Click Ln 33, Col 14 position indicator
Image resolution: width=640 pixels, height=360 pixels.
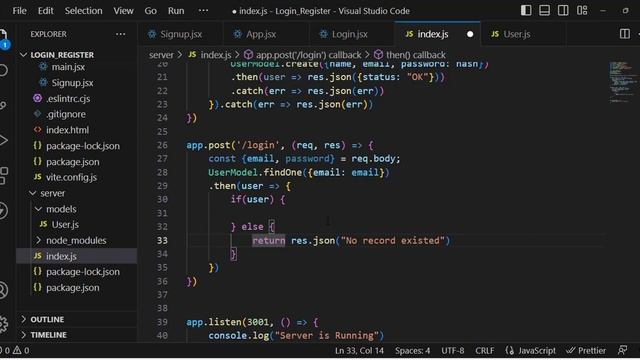click(359, 351)
